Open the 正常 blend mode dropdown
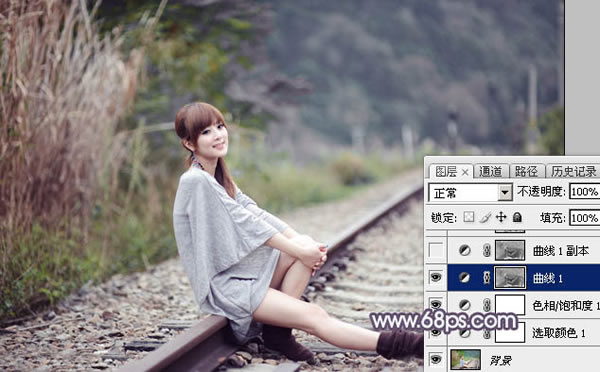This screenshot has width=600, height=372. 470,193
